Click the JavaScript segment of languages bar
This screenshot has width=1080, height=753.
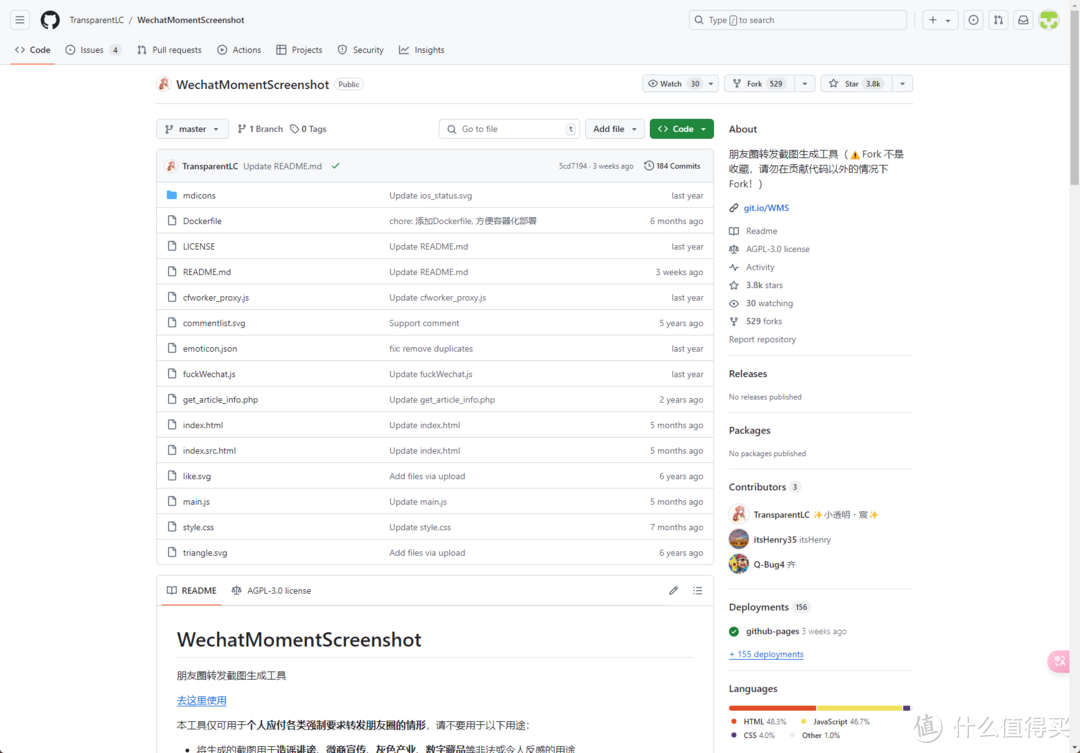[859, 708]
